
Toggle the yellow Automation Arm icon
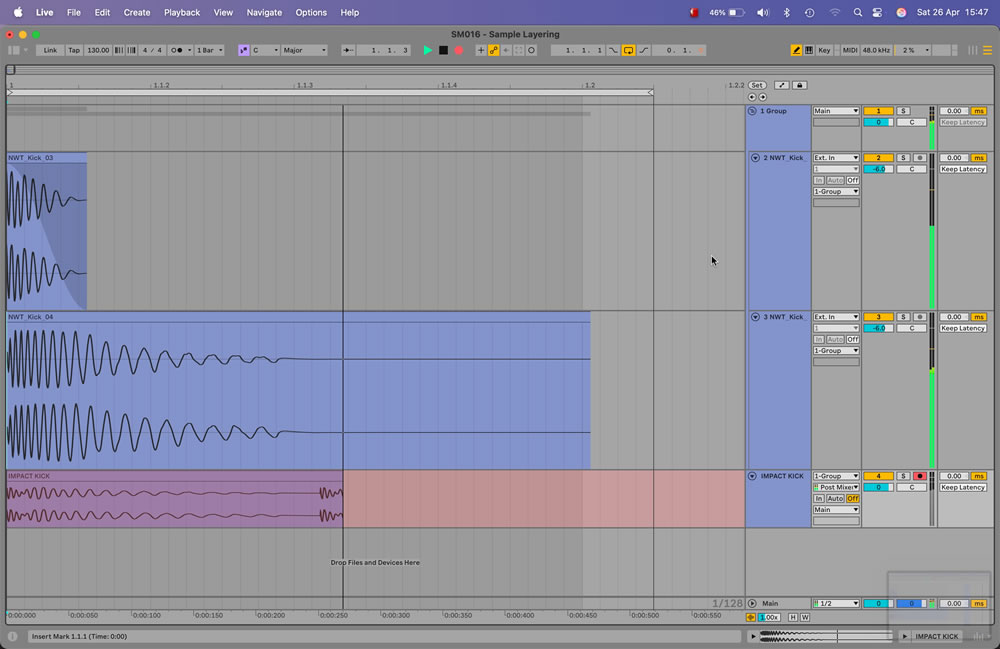(x=494, y=50)
